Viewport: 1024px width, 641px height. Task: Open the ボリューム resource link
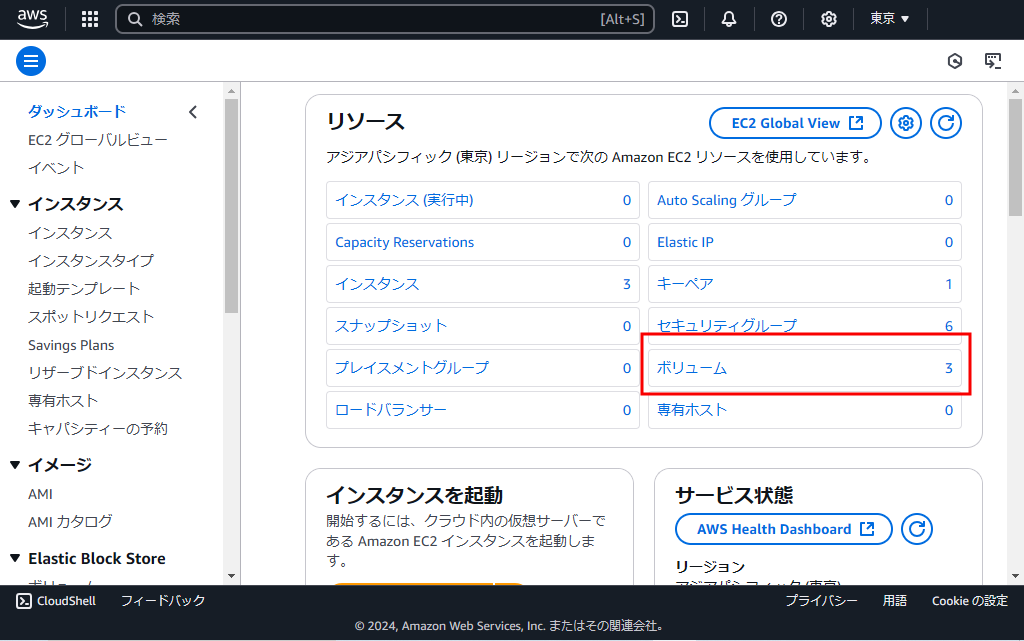click(692, 368)
